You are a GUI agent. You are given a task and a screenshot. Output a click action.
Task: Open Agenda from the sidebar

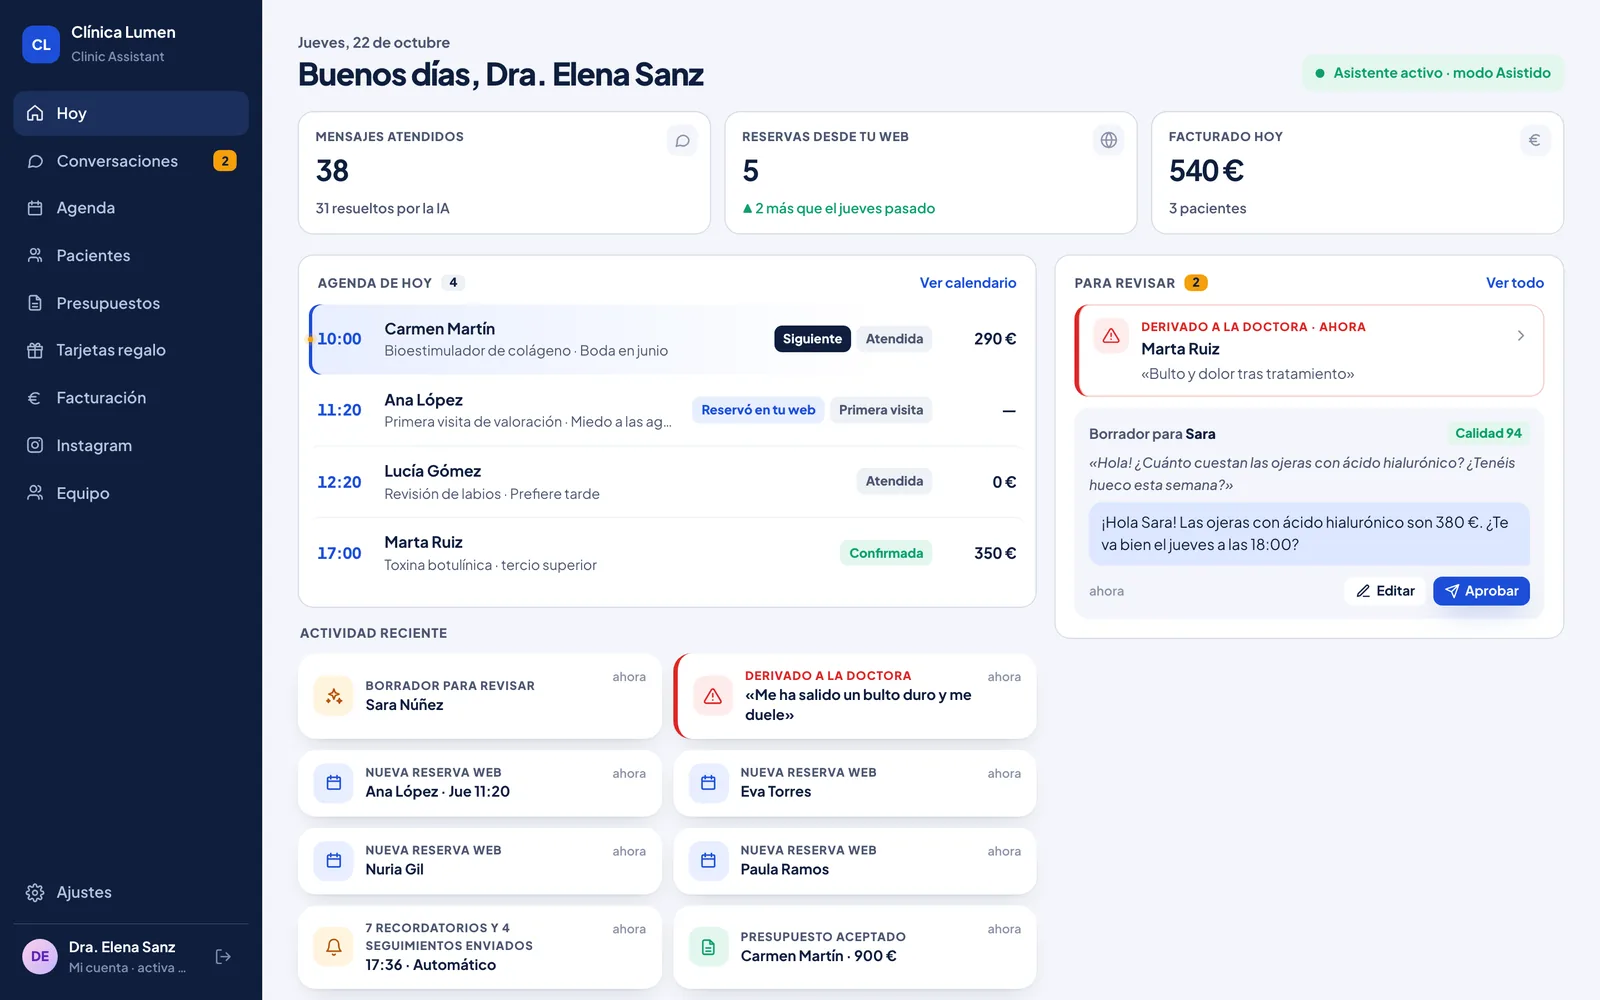(x=131, y=208)
